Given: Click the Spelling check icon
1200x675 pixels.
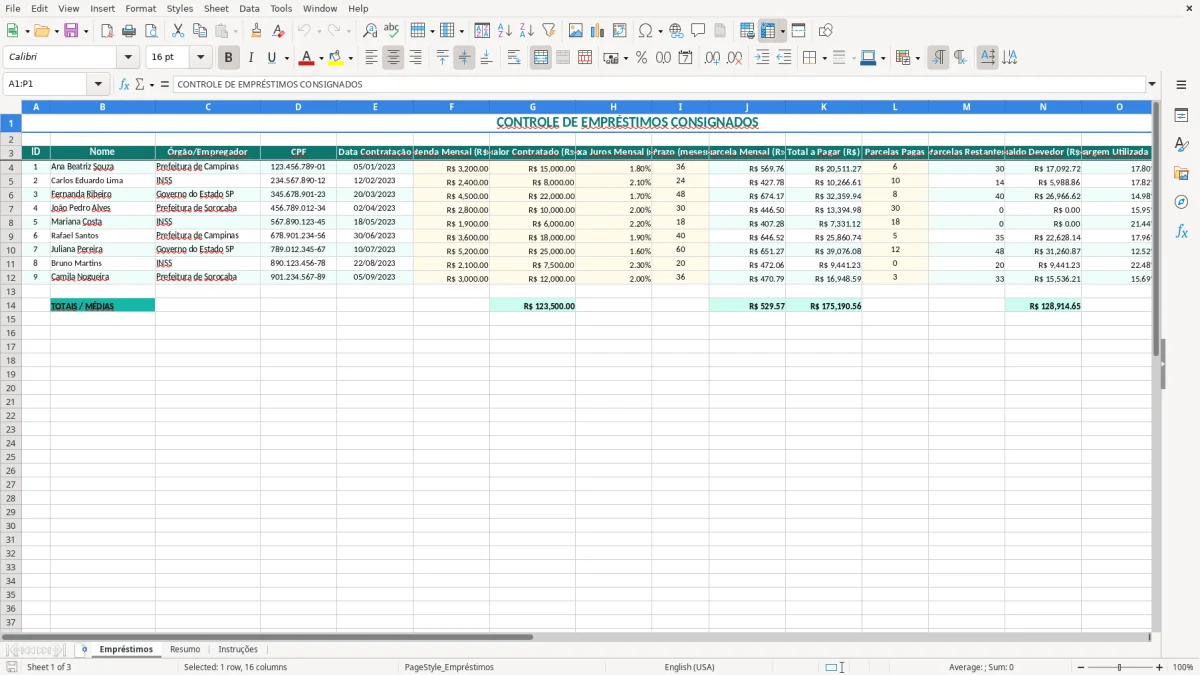Looking at the screenshot, I should [x=392, y=31].
